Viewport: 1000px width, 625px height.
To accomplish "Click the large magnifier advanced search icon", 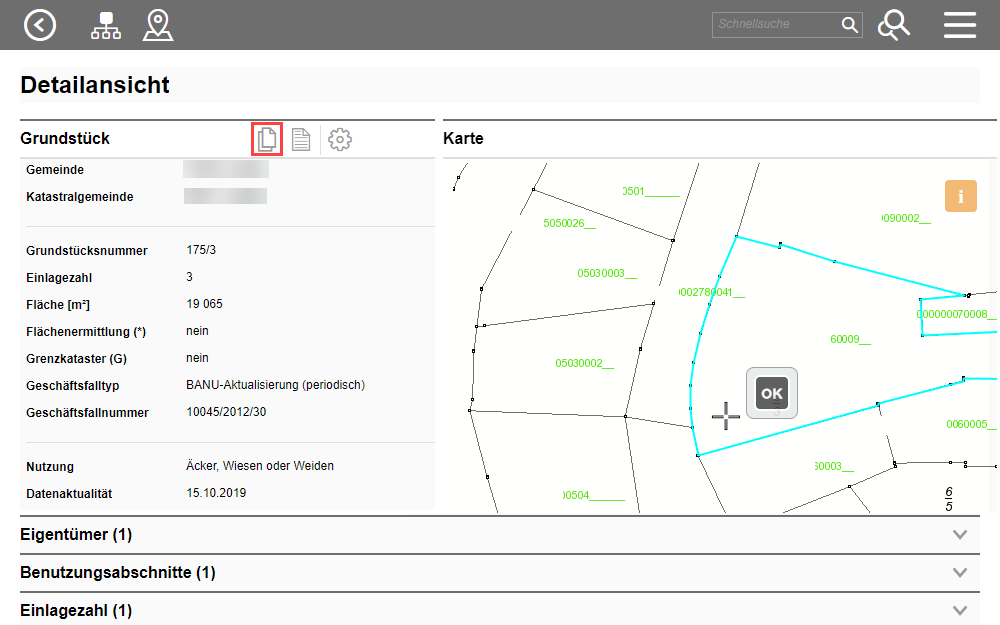I will click(893, 25).
